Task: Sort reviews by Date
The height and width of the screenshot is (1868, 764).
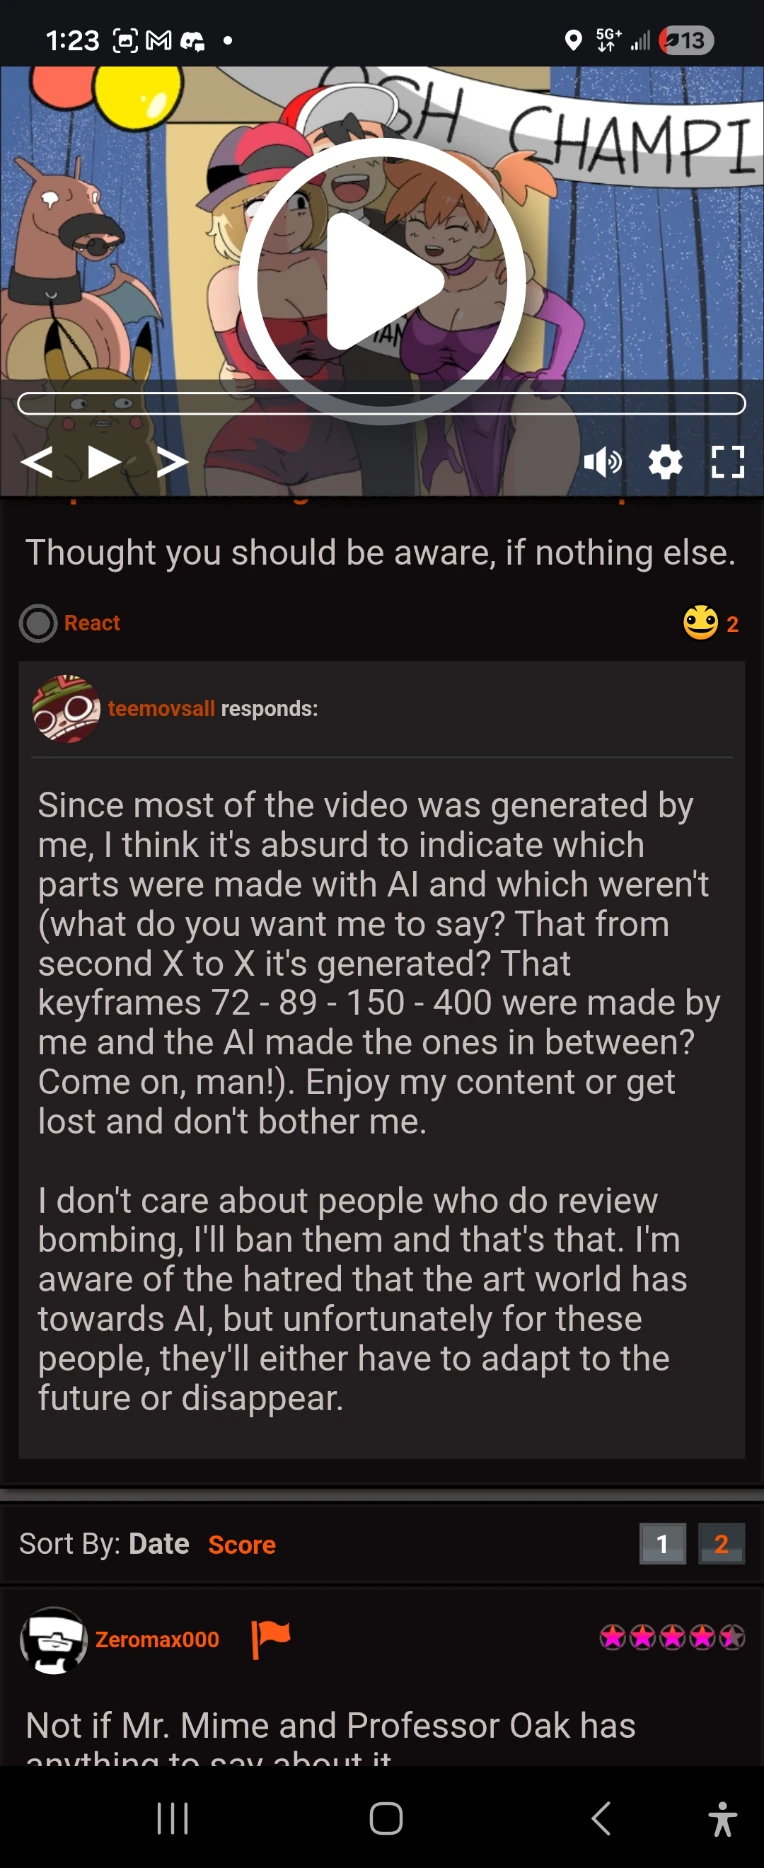Action: click(159, 1544)
